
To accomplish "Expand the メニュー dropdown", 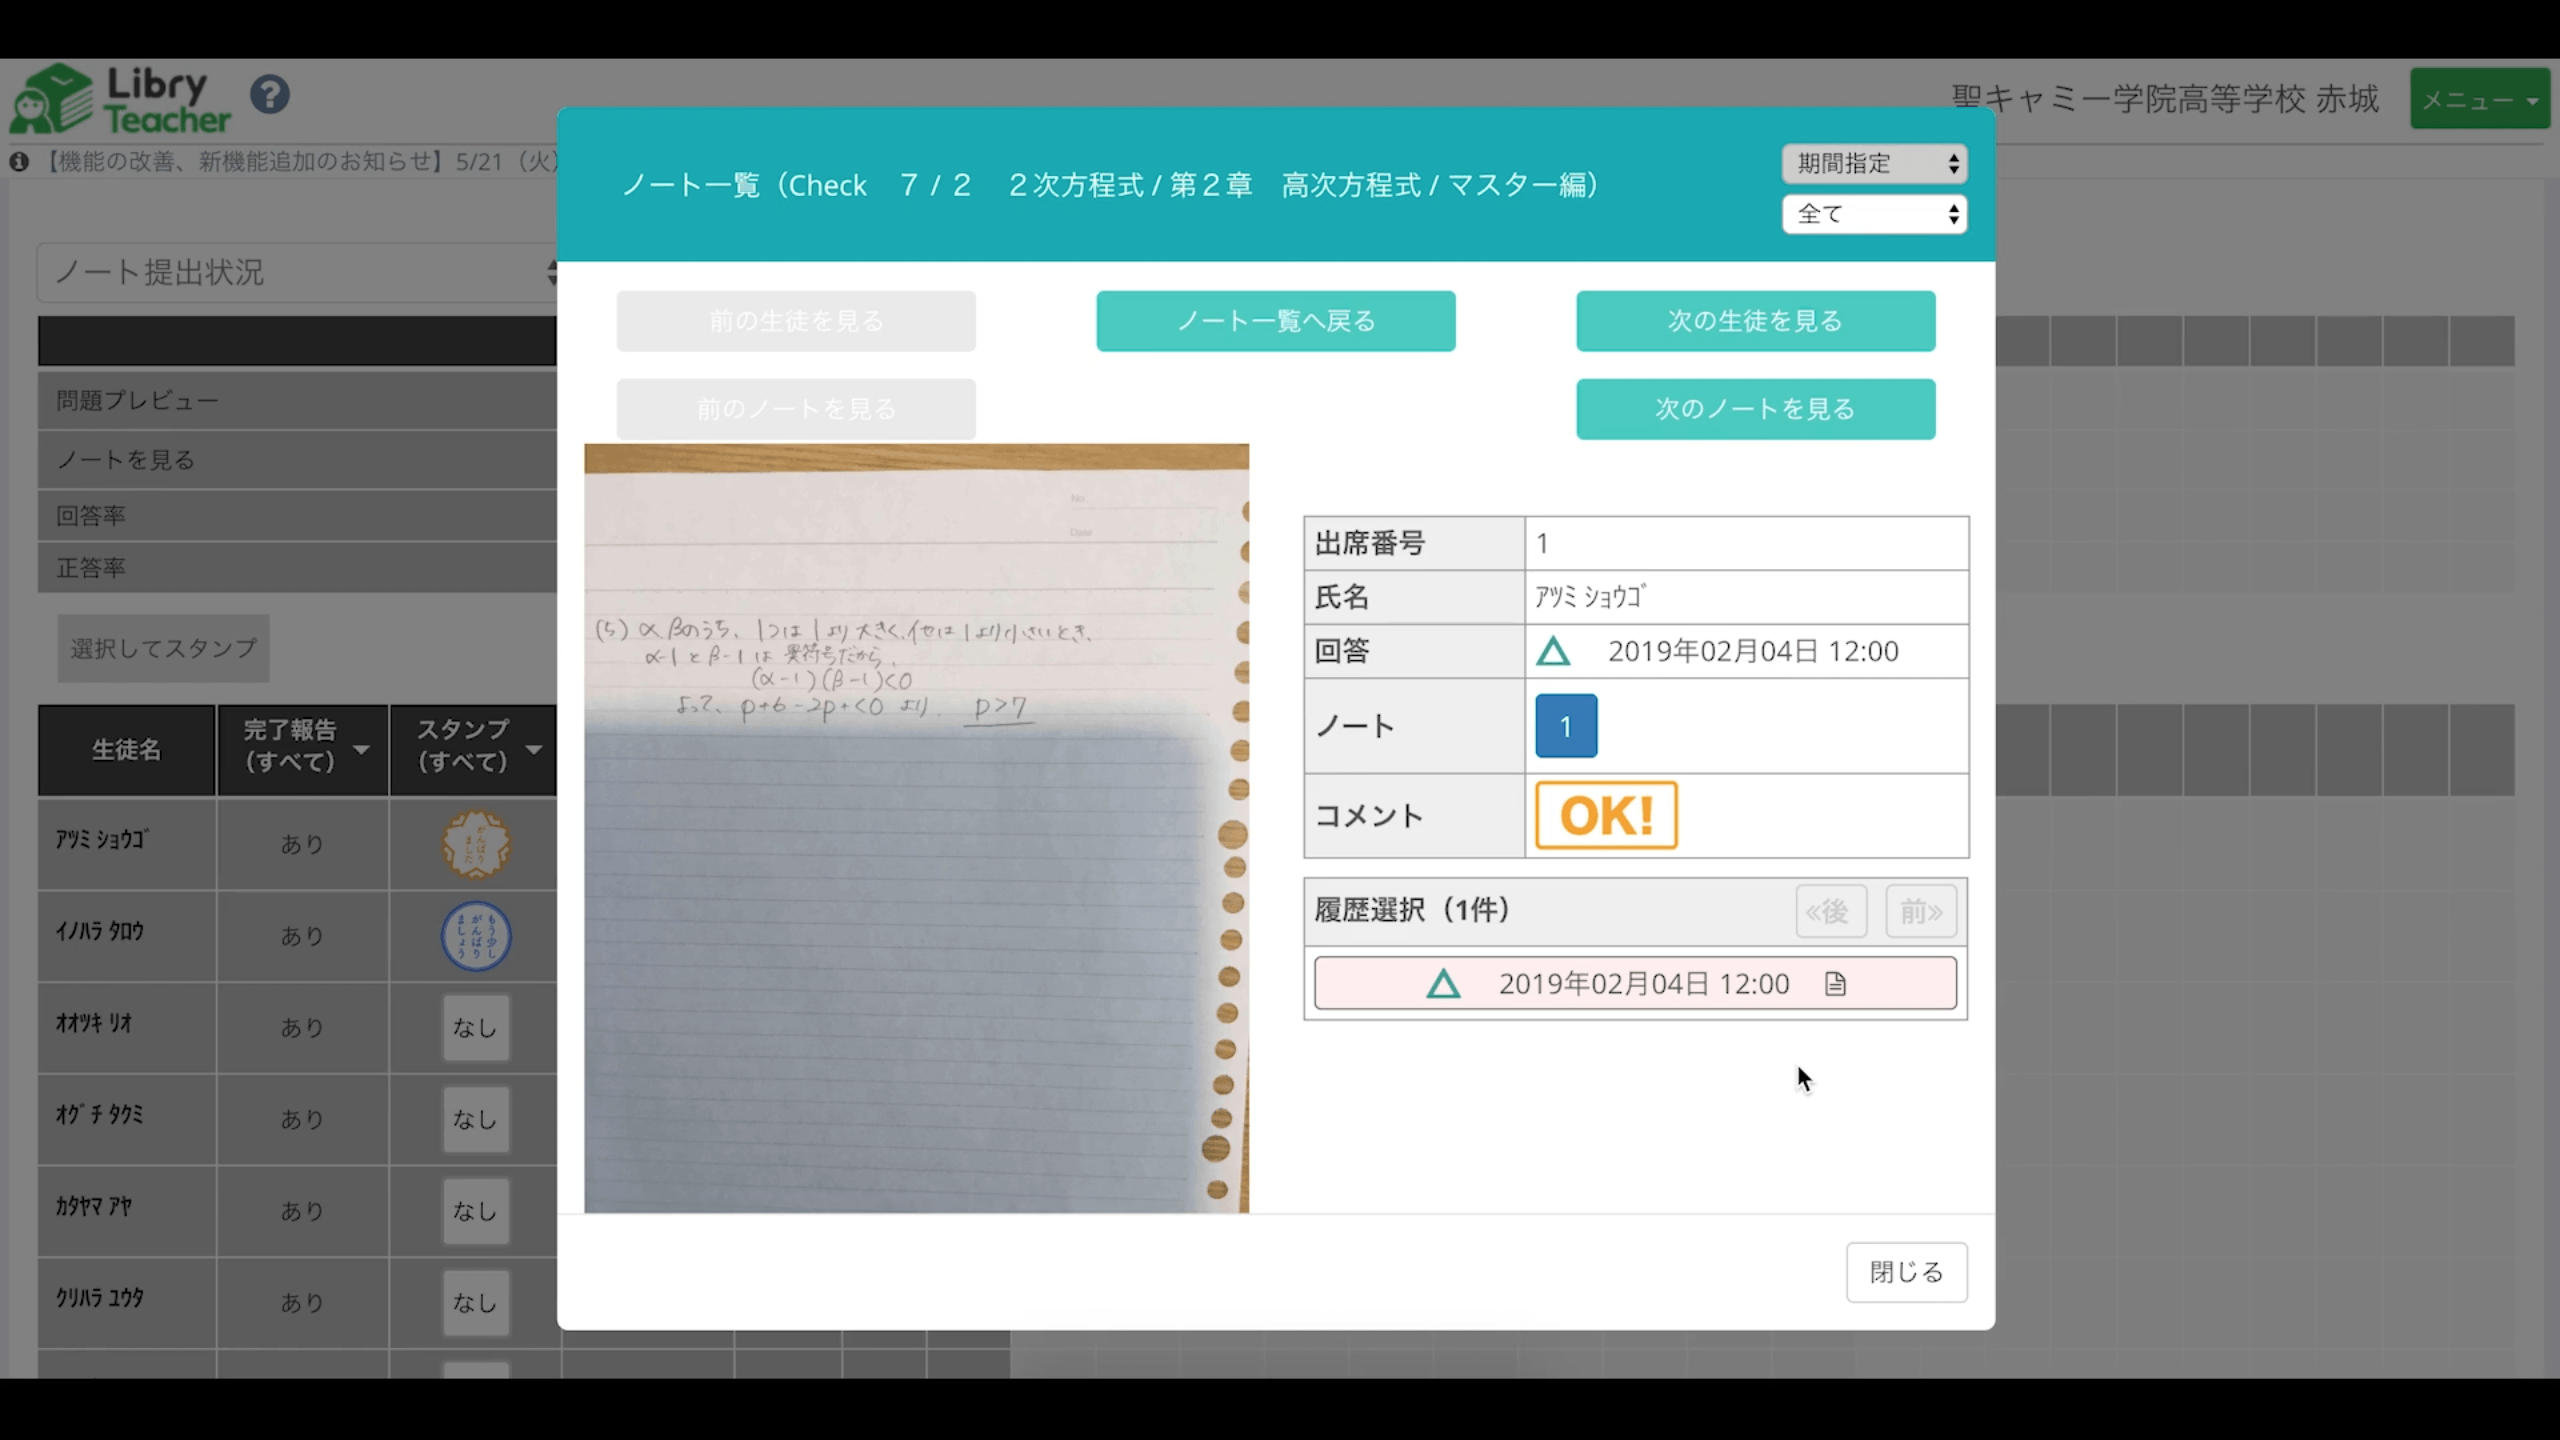I will 2478,99.
